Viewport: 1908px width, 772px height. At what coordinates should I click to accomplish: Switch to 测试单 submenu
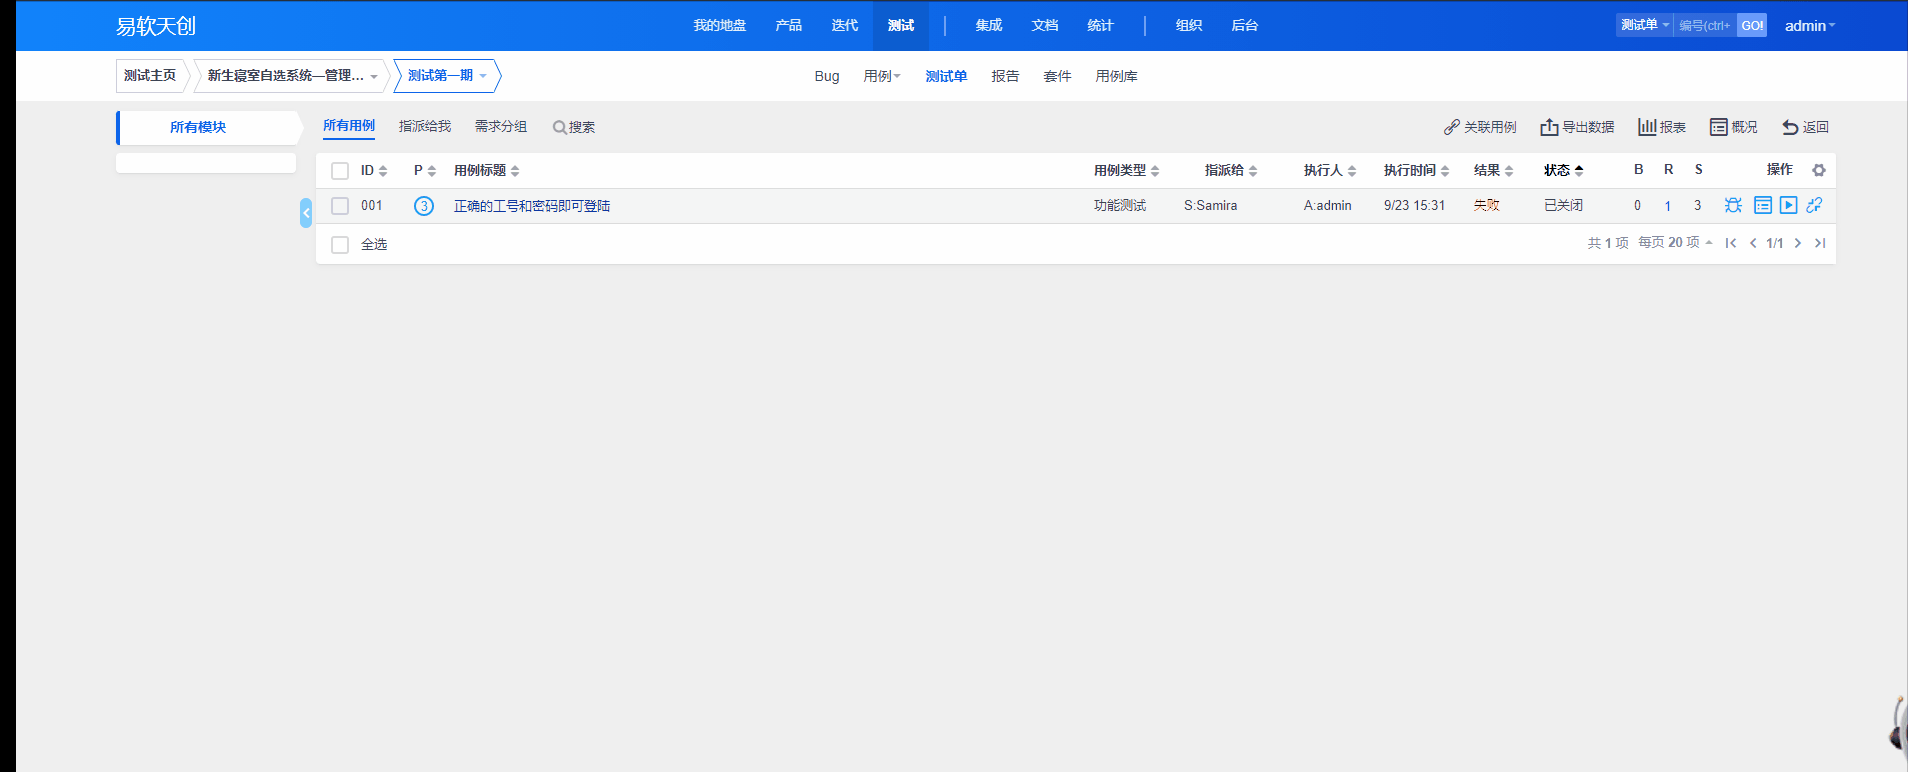point(946,76)
